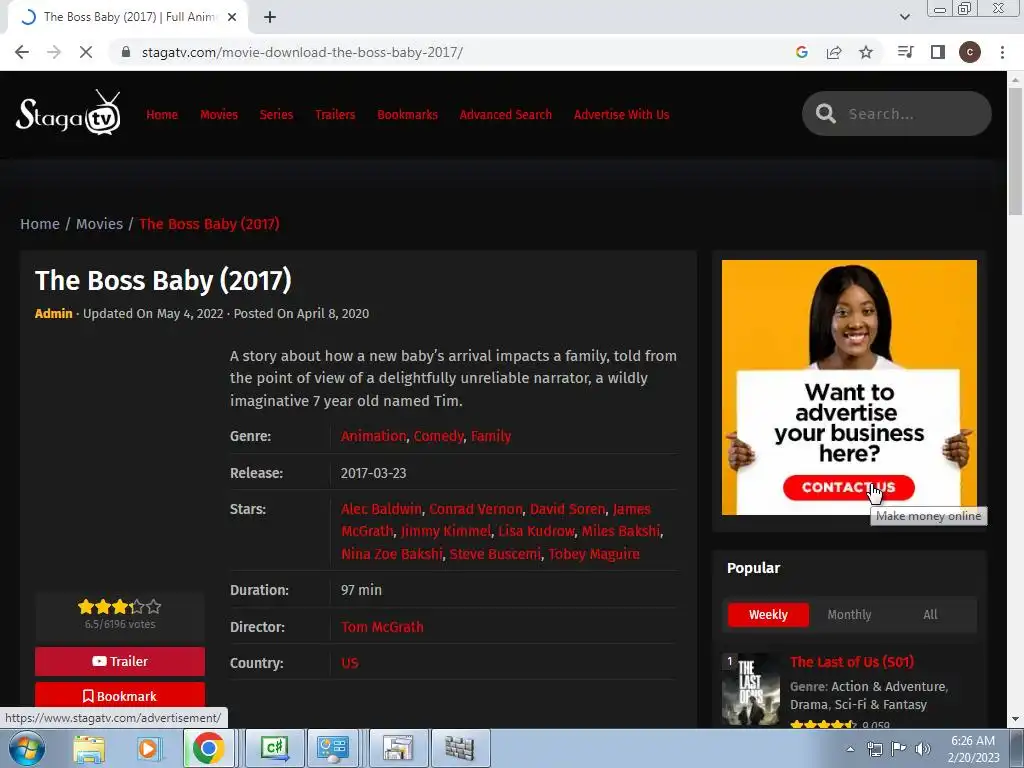The height and width of the screenshot is (768, 1024).
Task: Click the Google icon in address bar
Action: tap(802, 52)
